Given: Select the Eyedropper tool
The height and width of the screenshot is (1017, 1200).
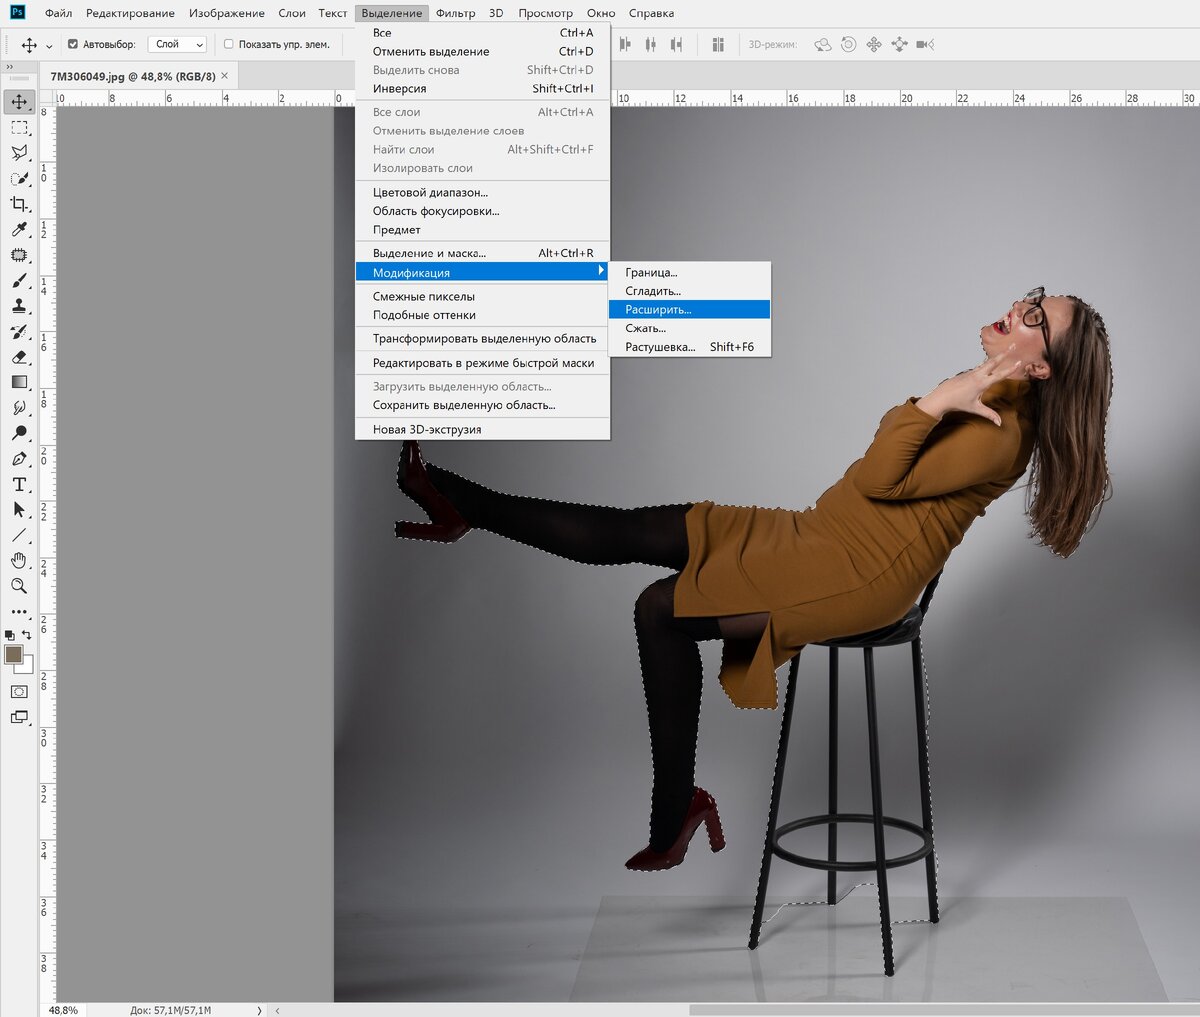Looking at the screenshot, I should [x=19, y=230].
